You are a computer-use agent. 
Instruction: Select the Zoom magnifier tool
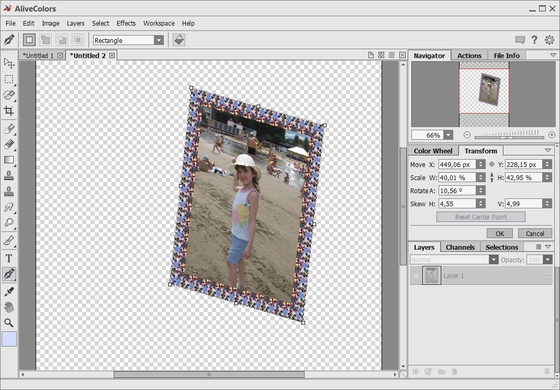pyautogui.click(x=9, y=323)
